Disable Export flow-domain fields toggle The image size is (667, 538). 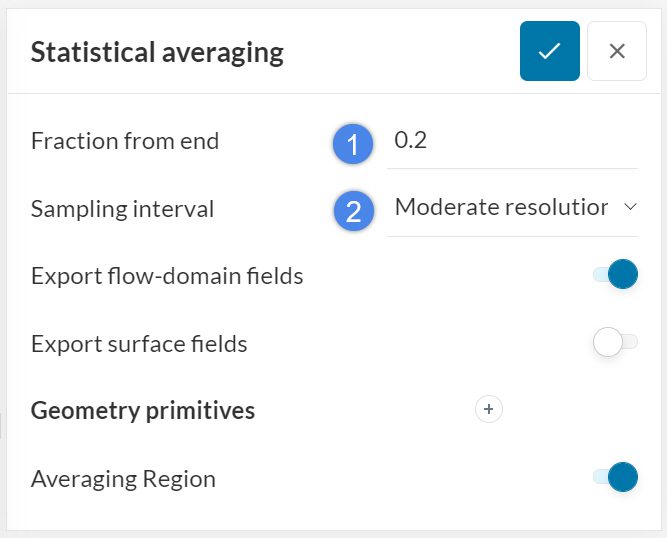(x=615, y=274)
